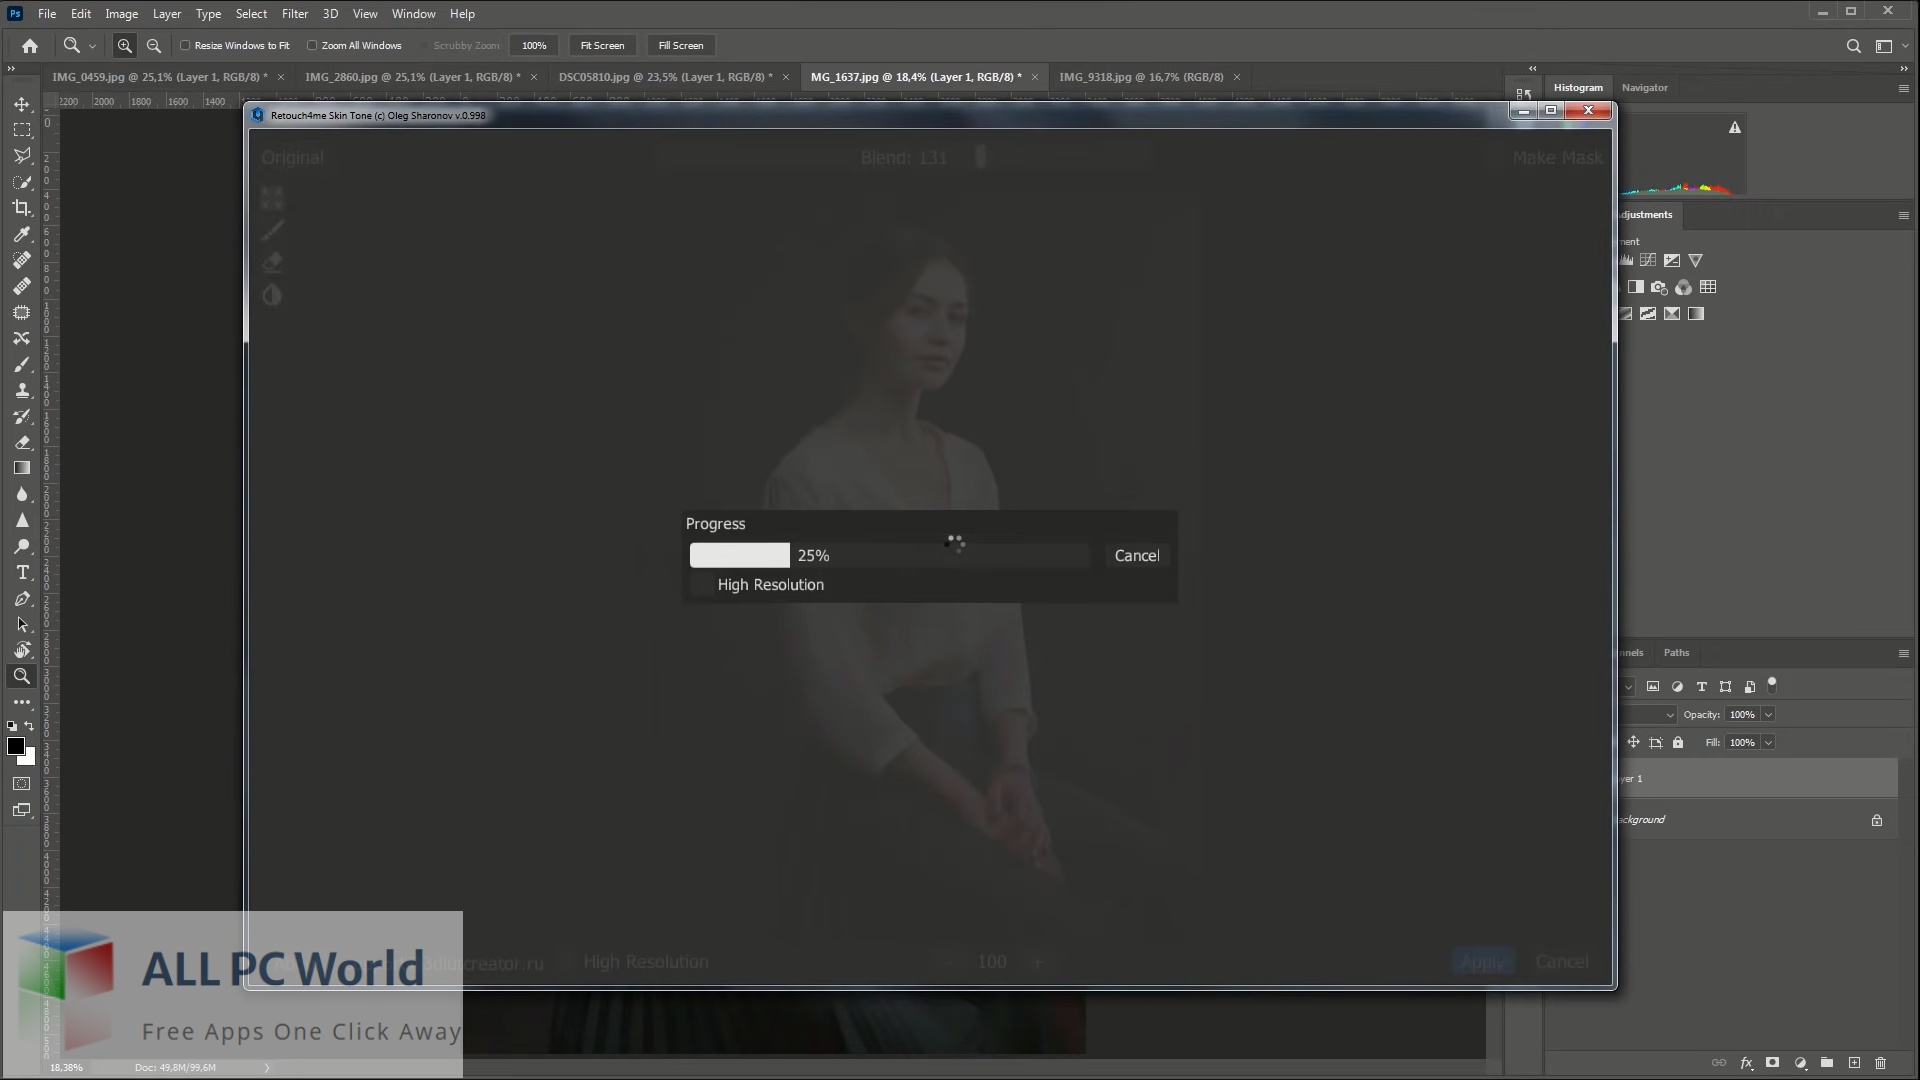
Task: Select the Pen tool
Action: pos(22,599)
